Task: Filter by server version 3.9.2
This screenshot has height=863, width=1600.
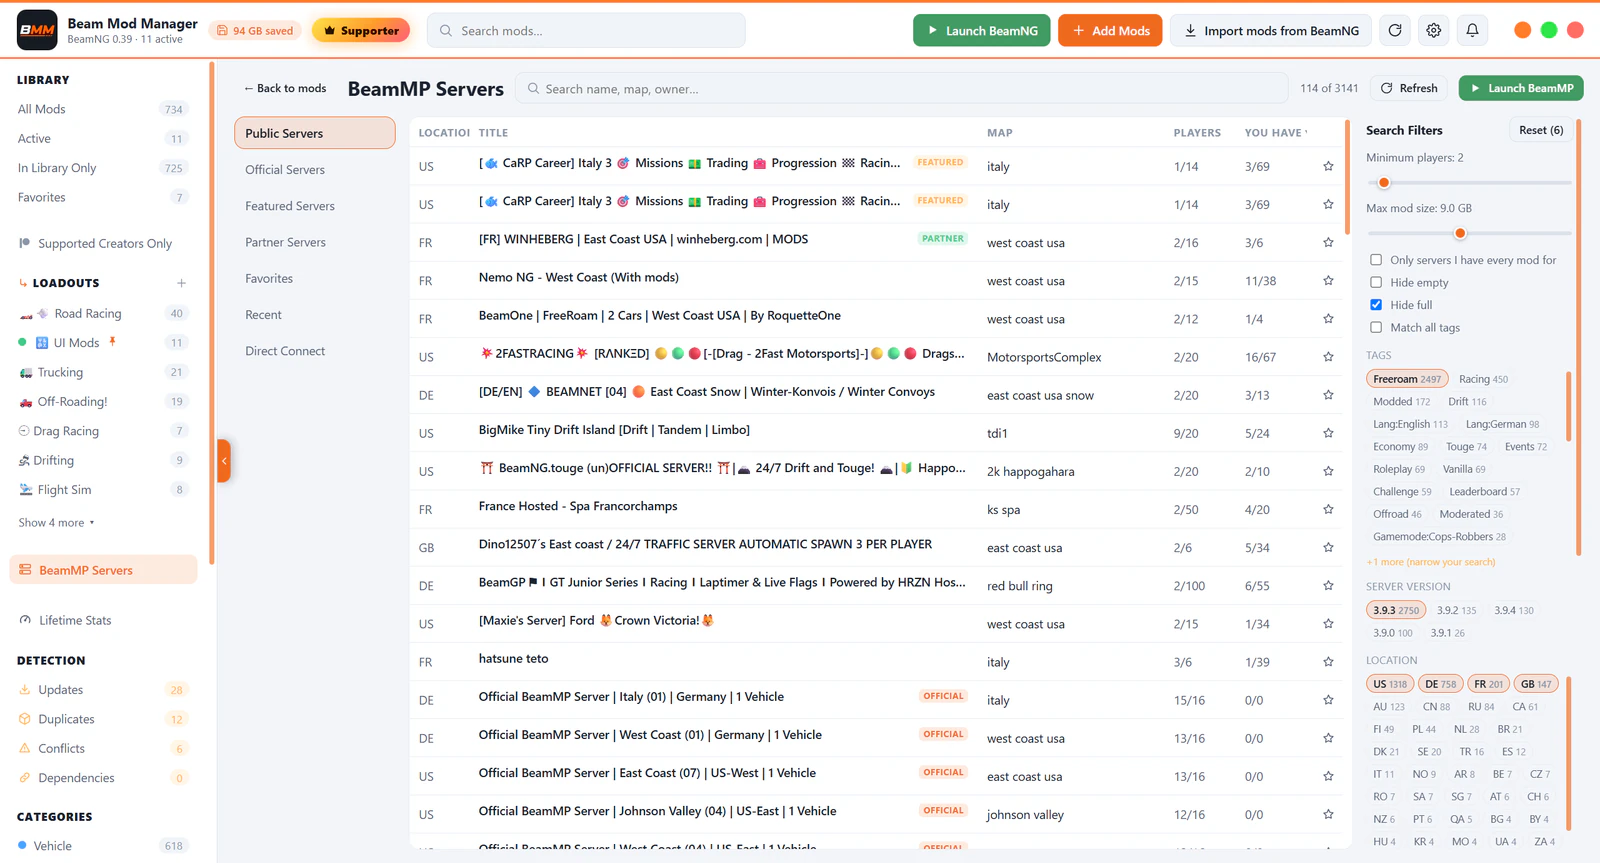Action: tap(1456, 610)
